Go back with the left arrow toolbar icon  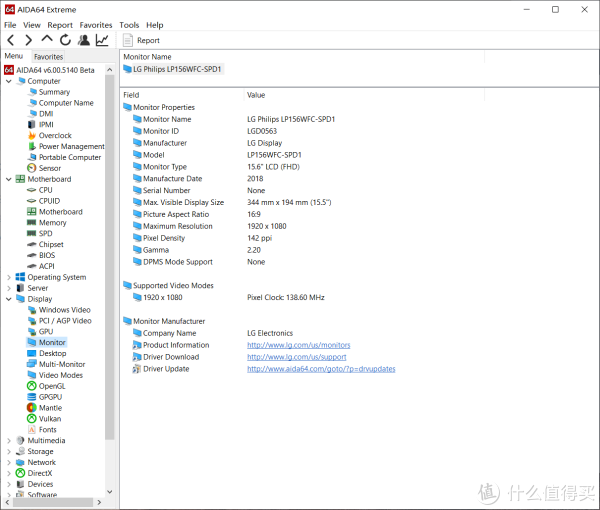[11, 40]
